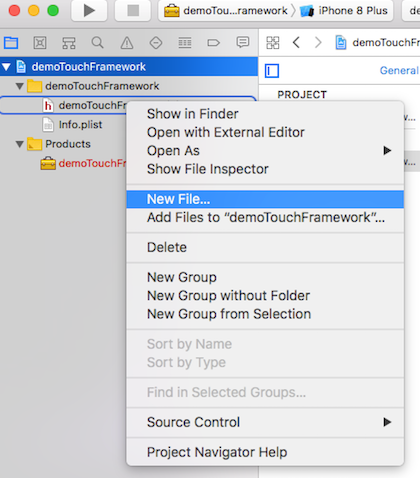Open the General tab
The width and height of the screenshot is (420, 478).
pos(399,70)
